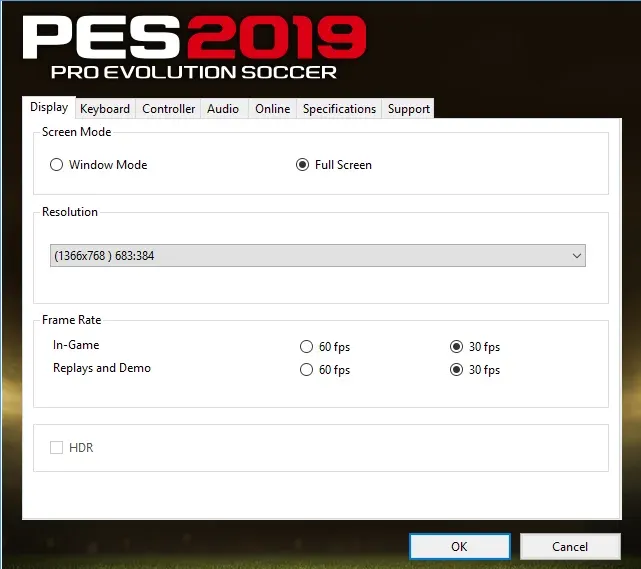Switch to the Support tab
Image resolution: width=641 pixels, height=569 pixels.
pos(408,109)
